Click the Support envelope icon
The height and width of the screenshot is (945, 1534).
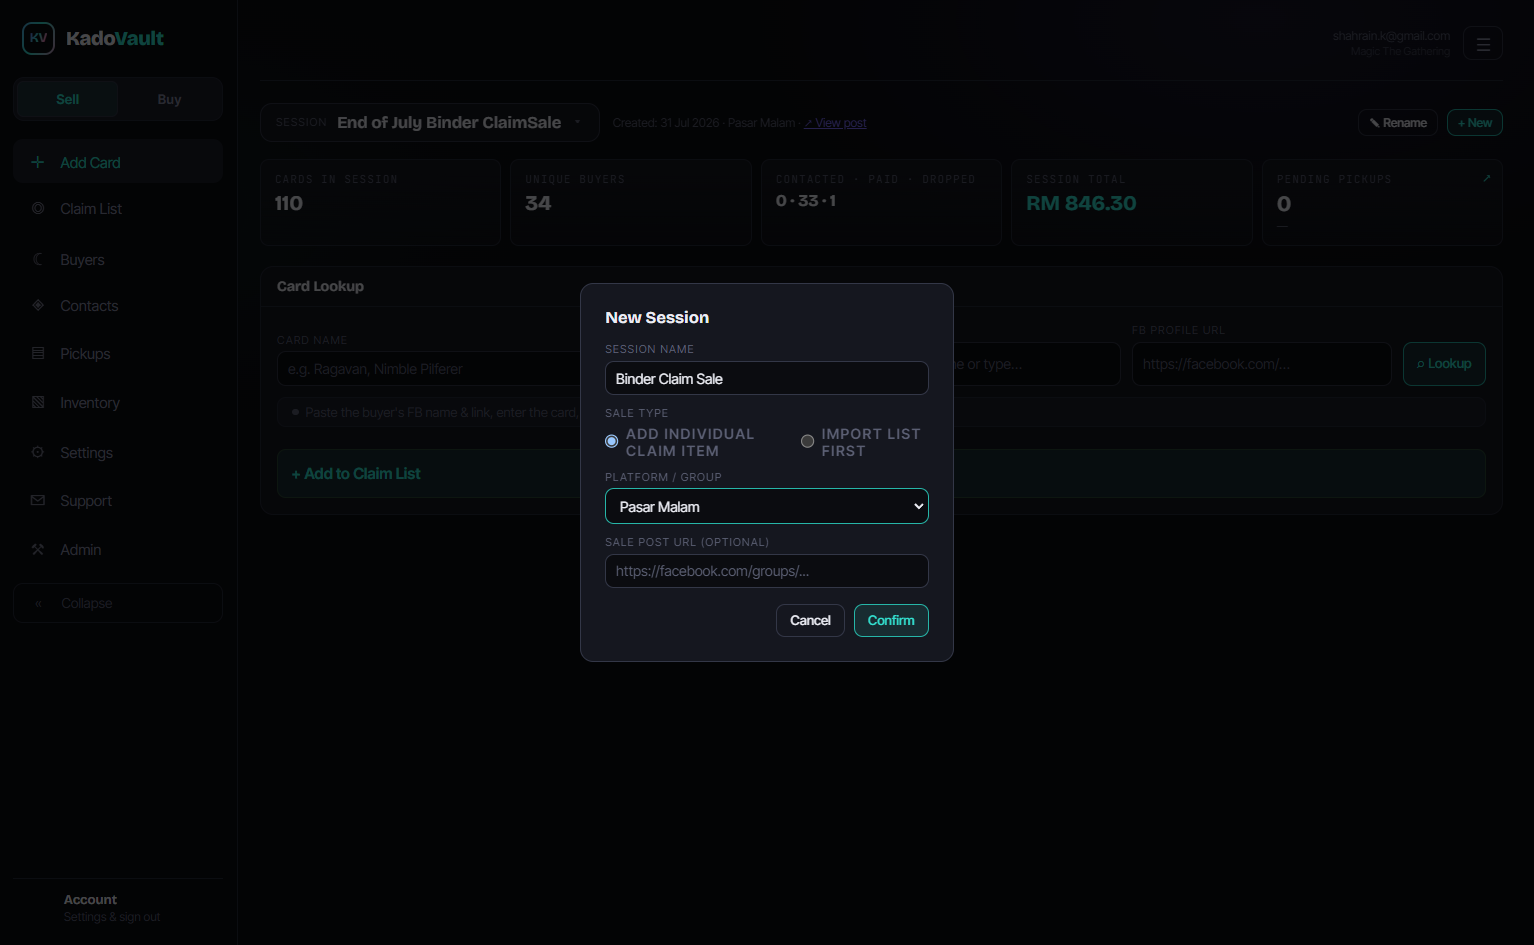38,500
